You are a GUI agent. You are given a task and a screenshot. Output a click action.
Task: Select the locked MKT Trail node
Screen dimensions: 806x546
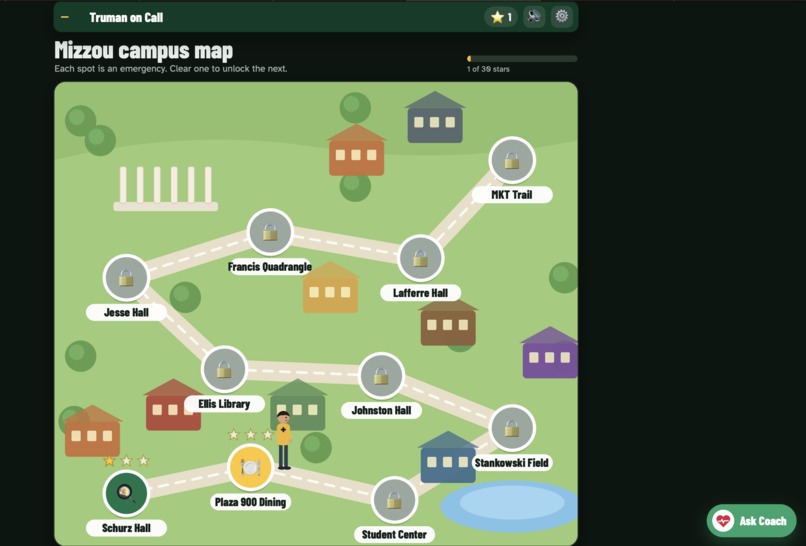coord(512,160)
